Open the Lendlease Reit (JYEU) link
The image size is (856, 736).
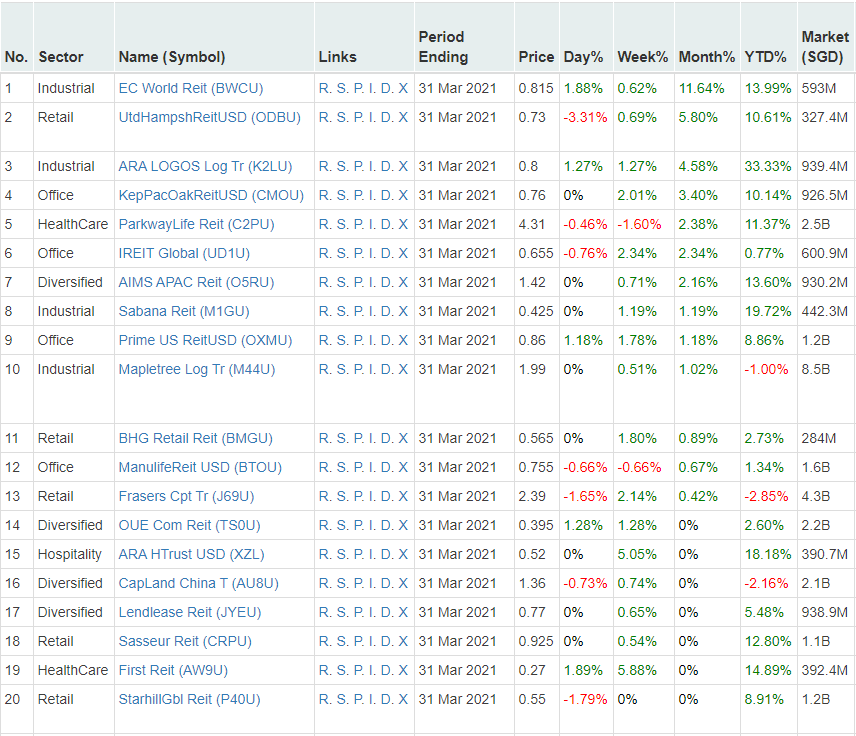pyautogui.click(x=189, y=612)
